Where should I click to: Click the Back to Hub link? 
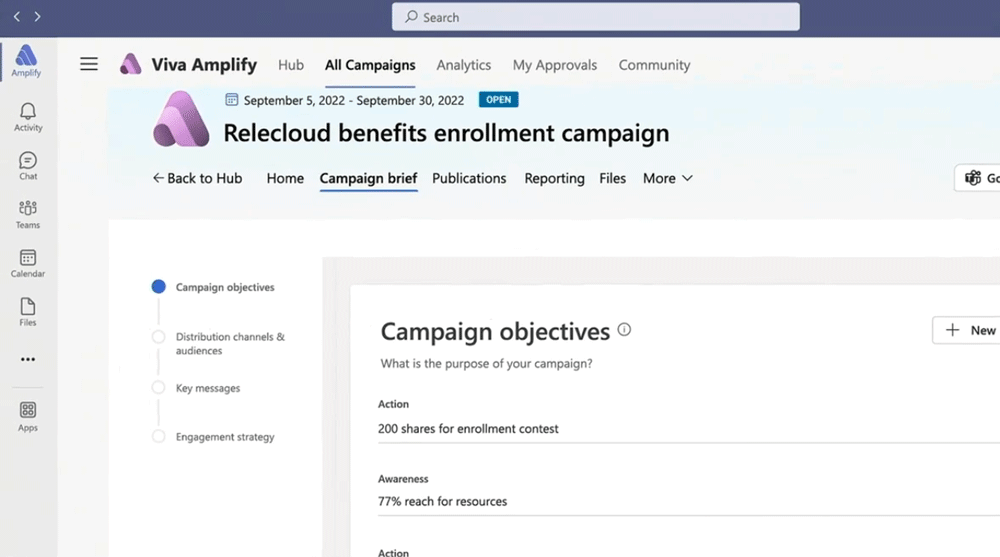pyautogui.click(x=197, y=179)
